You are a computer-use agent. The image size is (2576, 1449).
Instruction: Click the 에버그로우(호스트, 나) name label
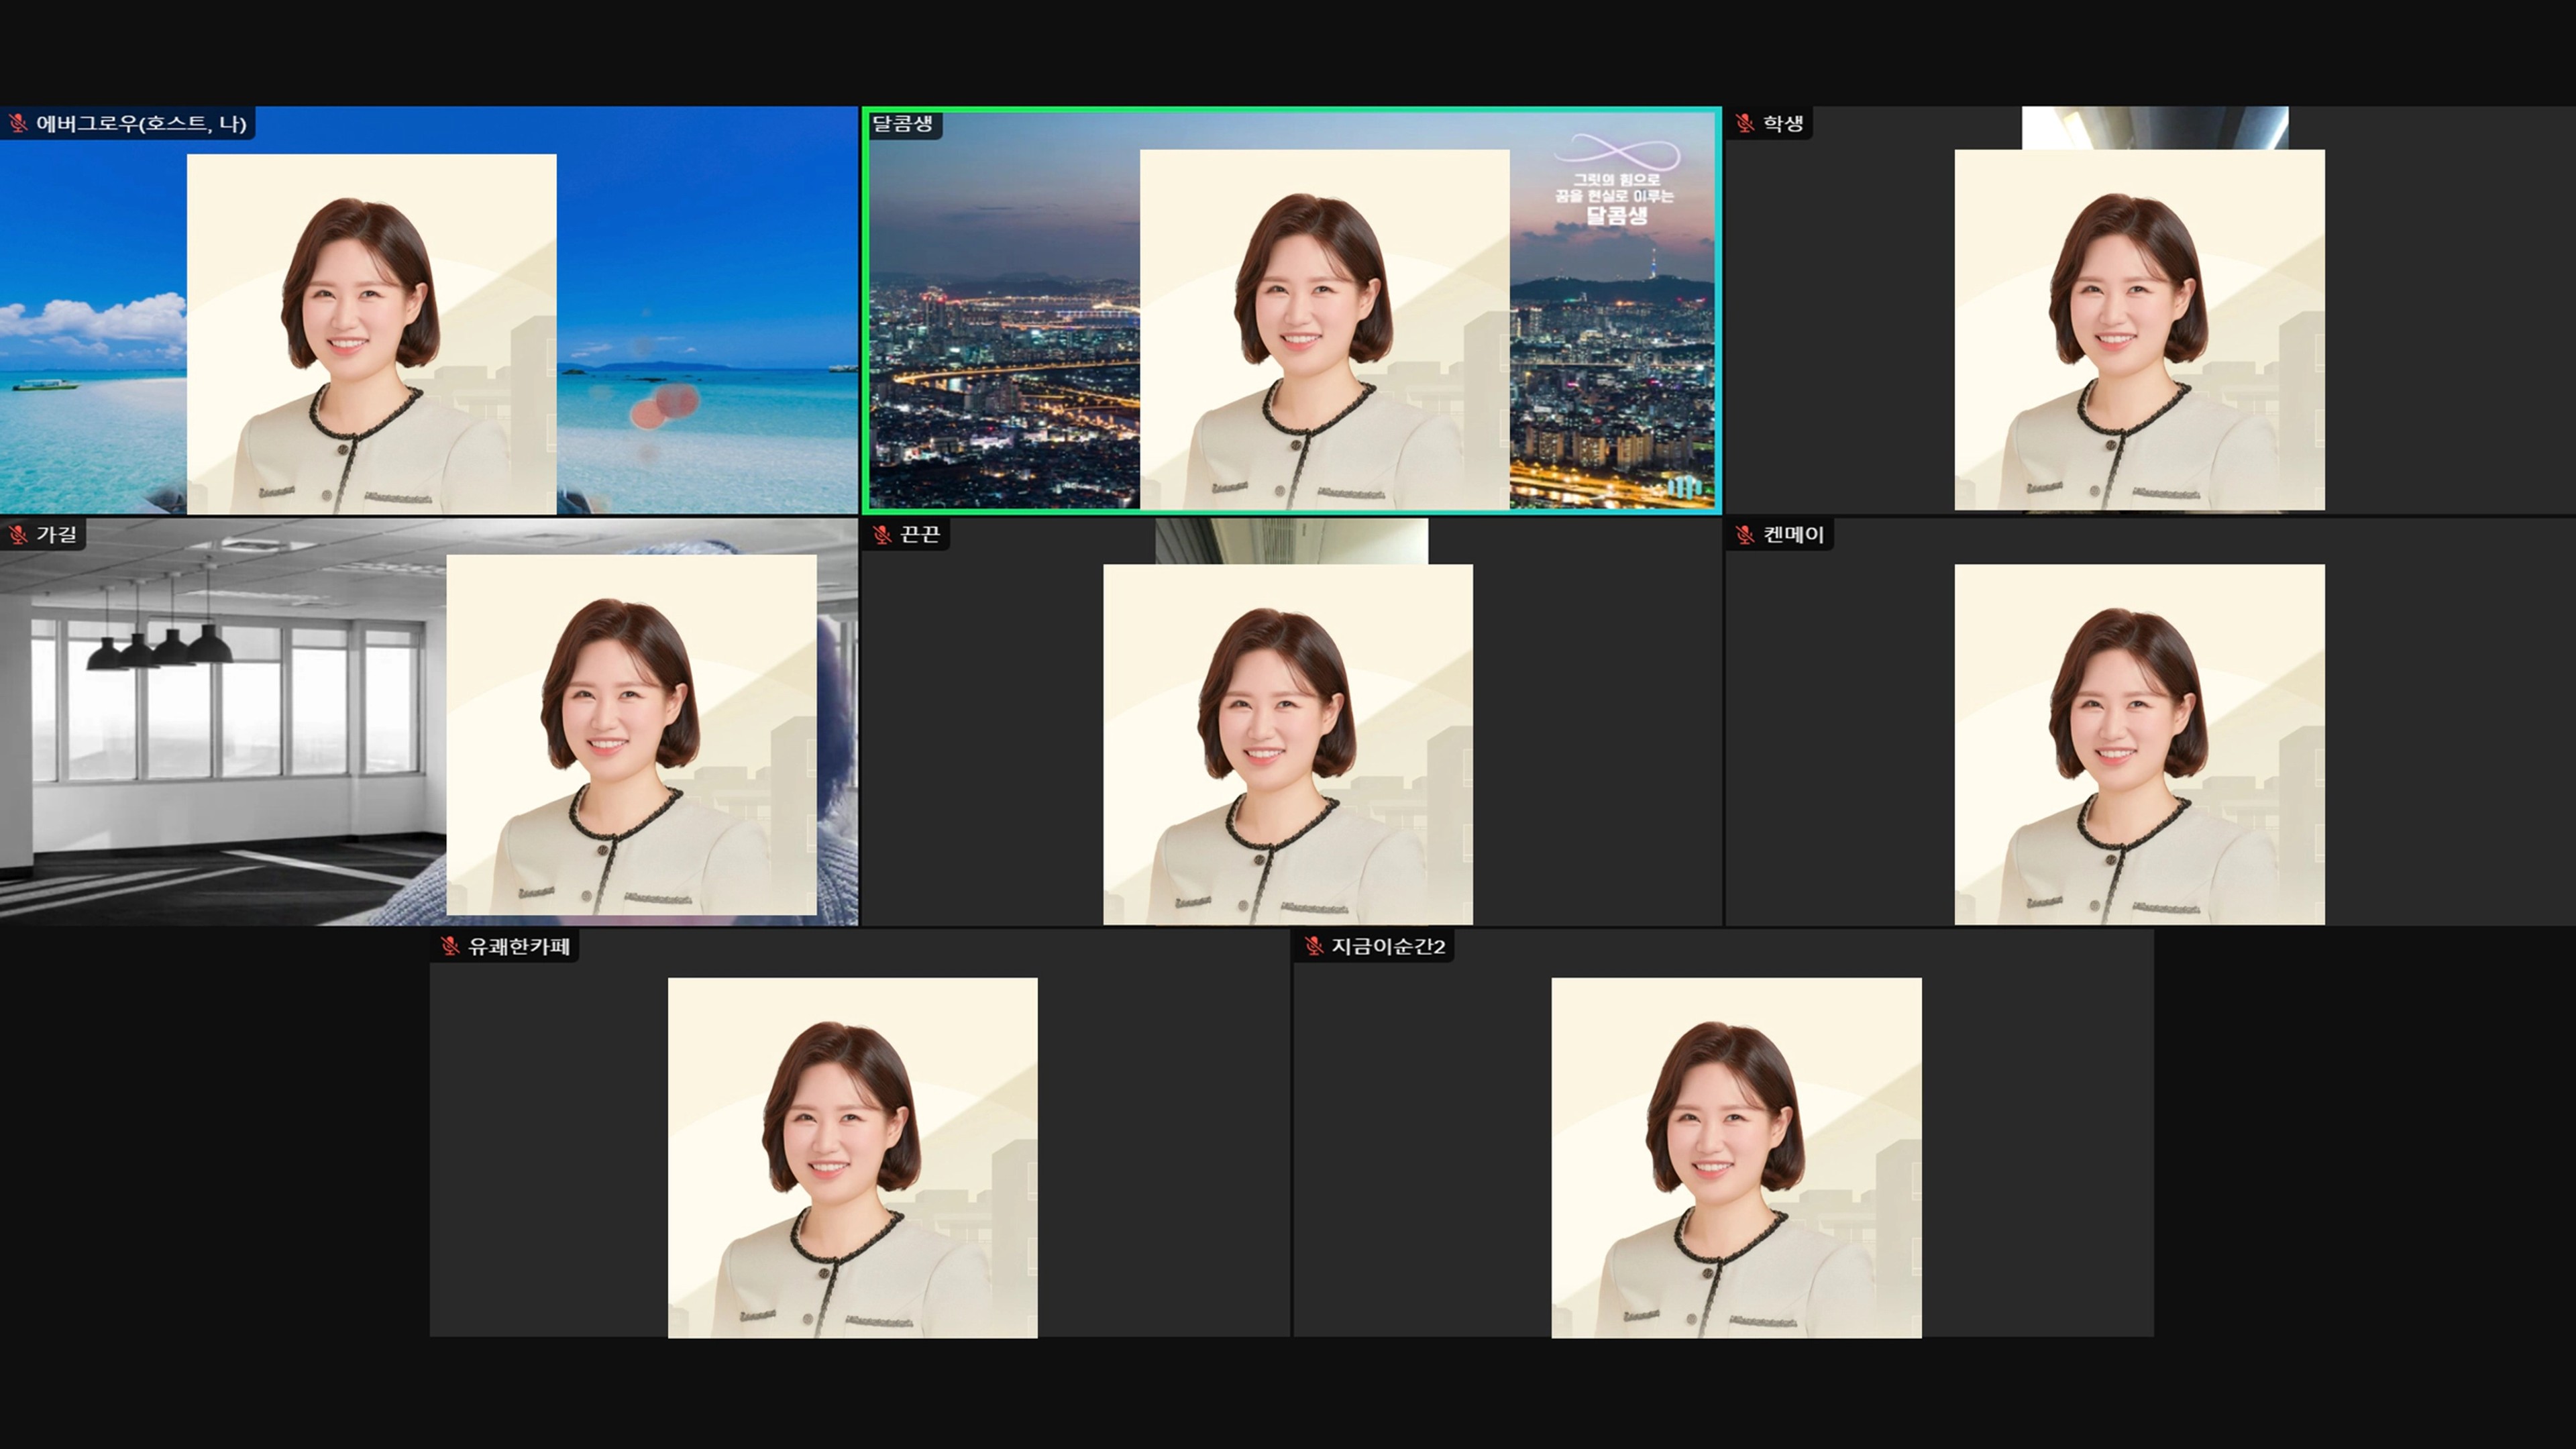pos(141,123)
